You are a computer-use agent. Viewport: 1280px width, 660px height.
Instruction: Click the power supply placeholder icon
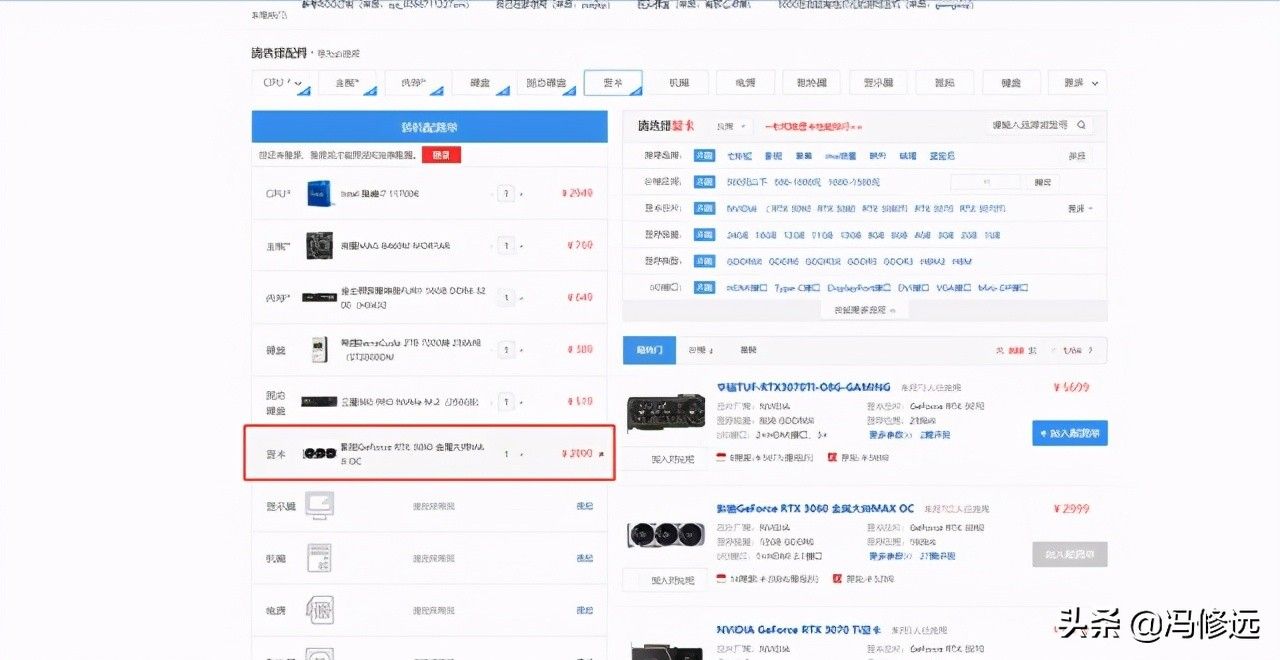click(319, 610)
